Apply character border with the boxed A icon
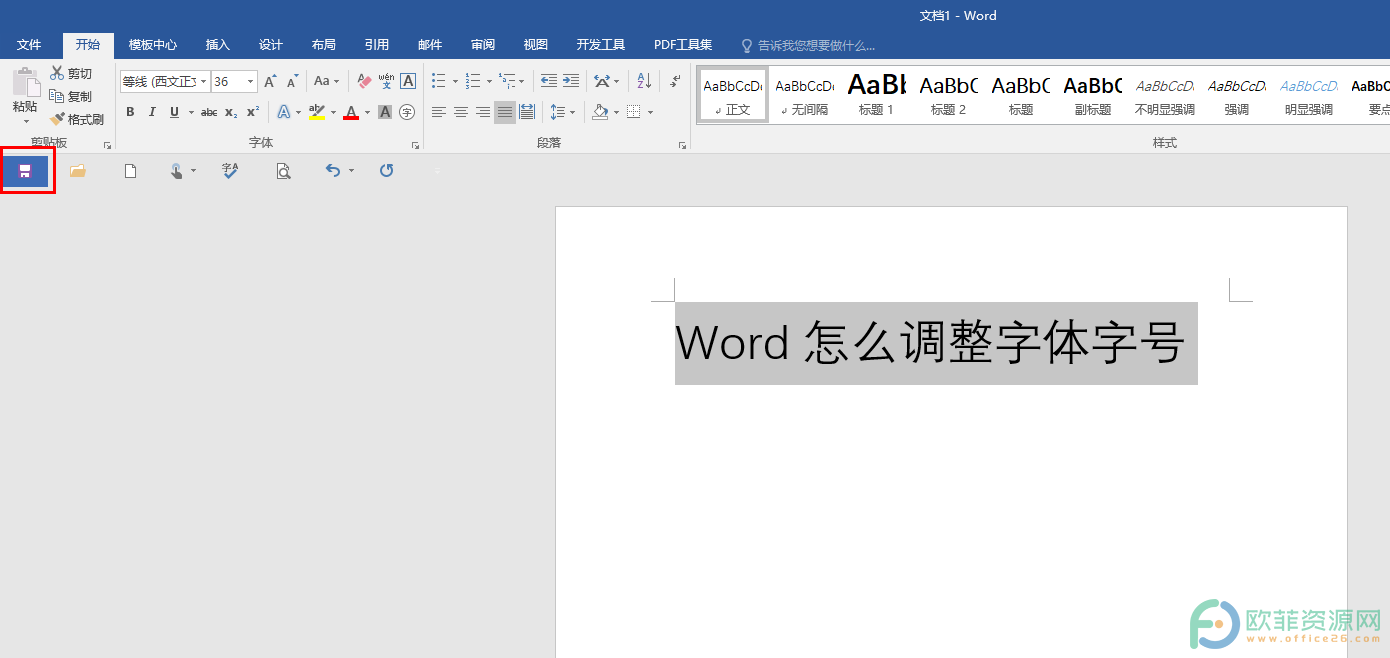 click(x=408, y=81)
